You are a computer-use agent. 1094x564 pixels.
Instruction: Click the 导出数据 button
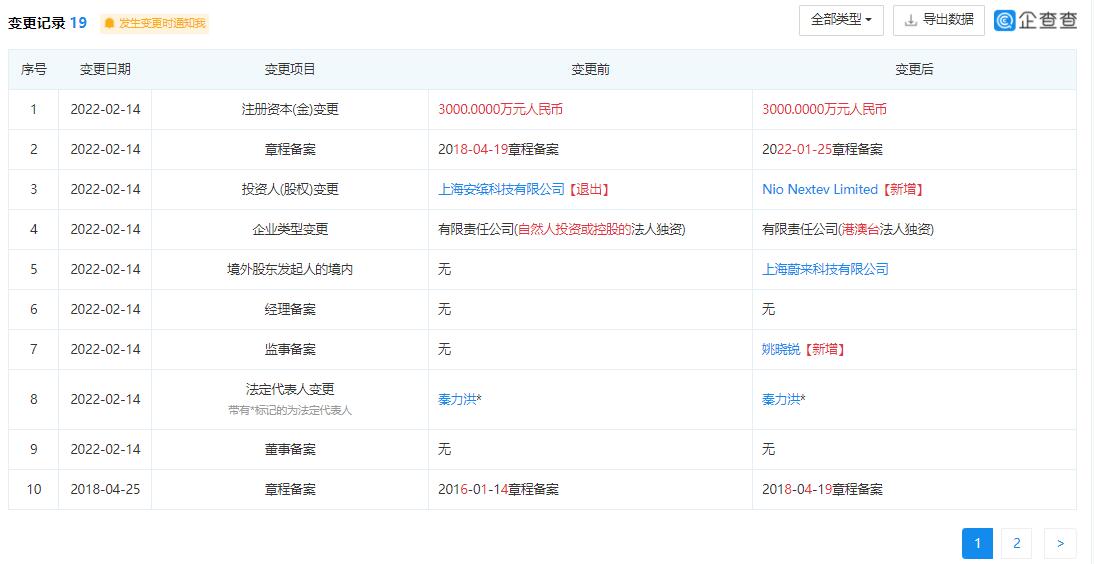tap(938, 20)
